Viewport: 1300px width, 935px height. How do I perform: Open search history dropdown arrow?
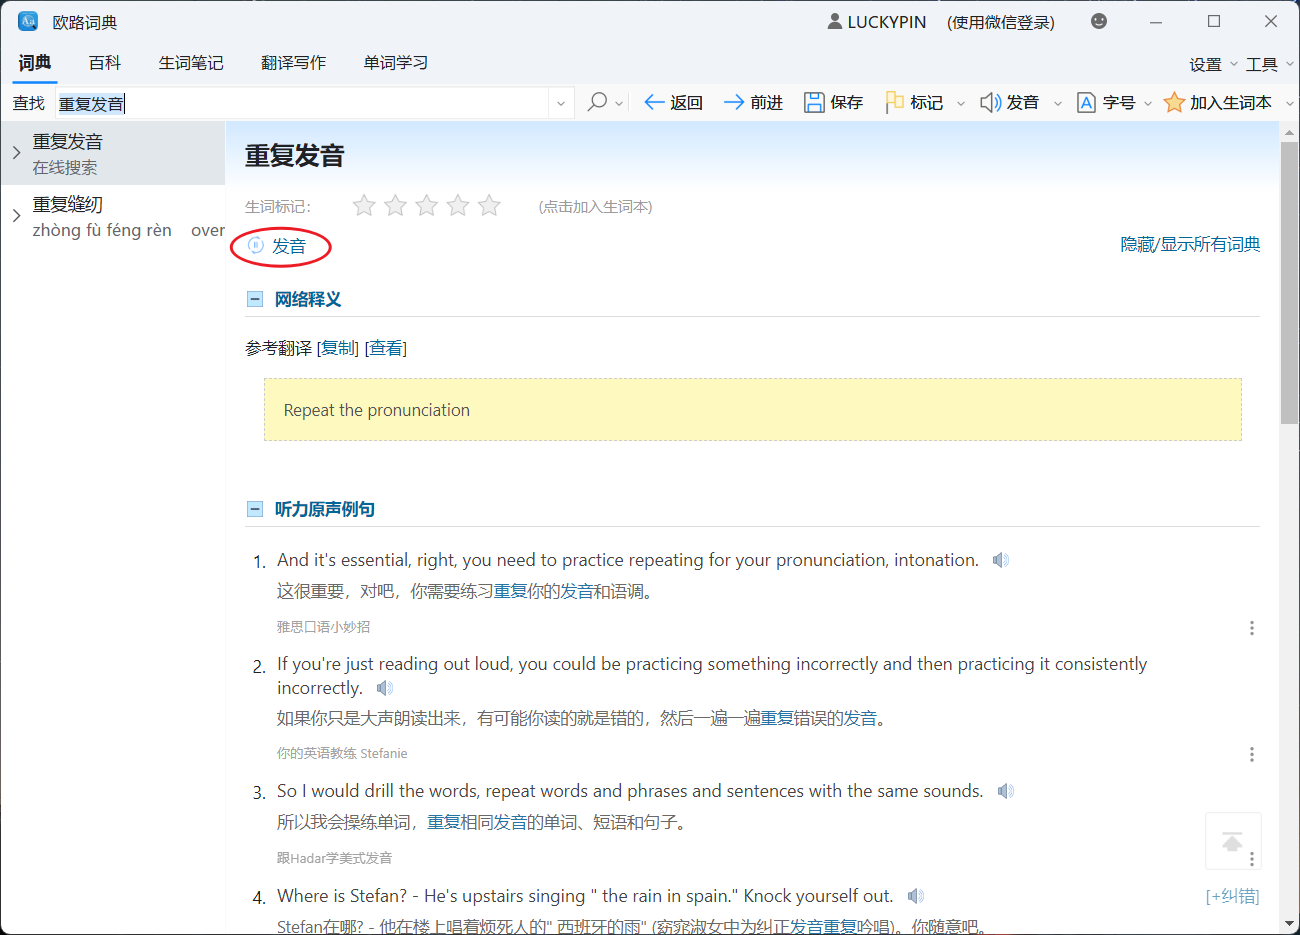point(561,103)
